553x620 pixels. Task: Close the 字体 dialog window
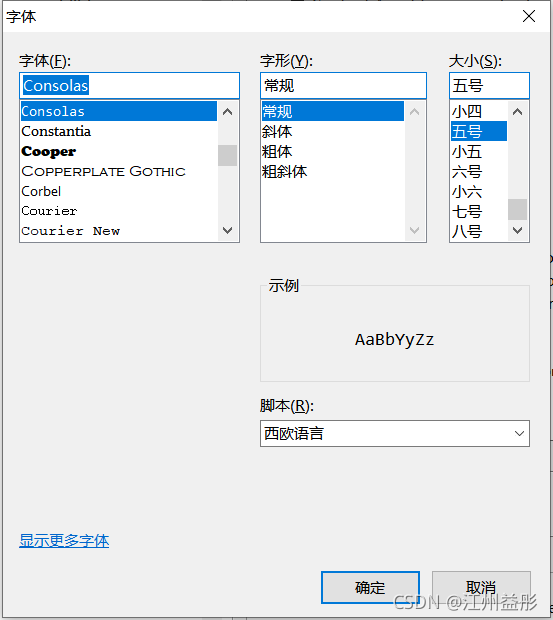coord(528,16)
